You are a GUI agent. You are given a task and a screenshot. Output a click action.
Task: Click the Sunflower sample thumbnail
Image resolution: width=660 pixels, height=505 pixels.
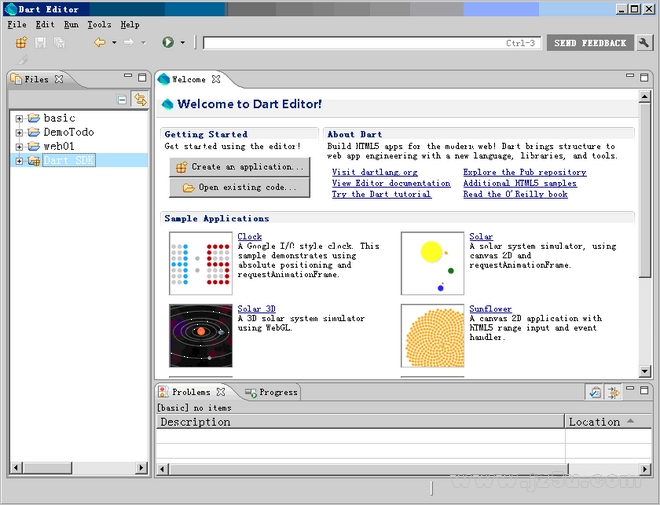click(x=433, y=336)
